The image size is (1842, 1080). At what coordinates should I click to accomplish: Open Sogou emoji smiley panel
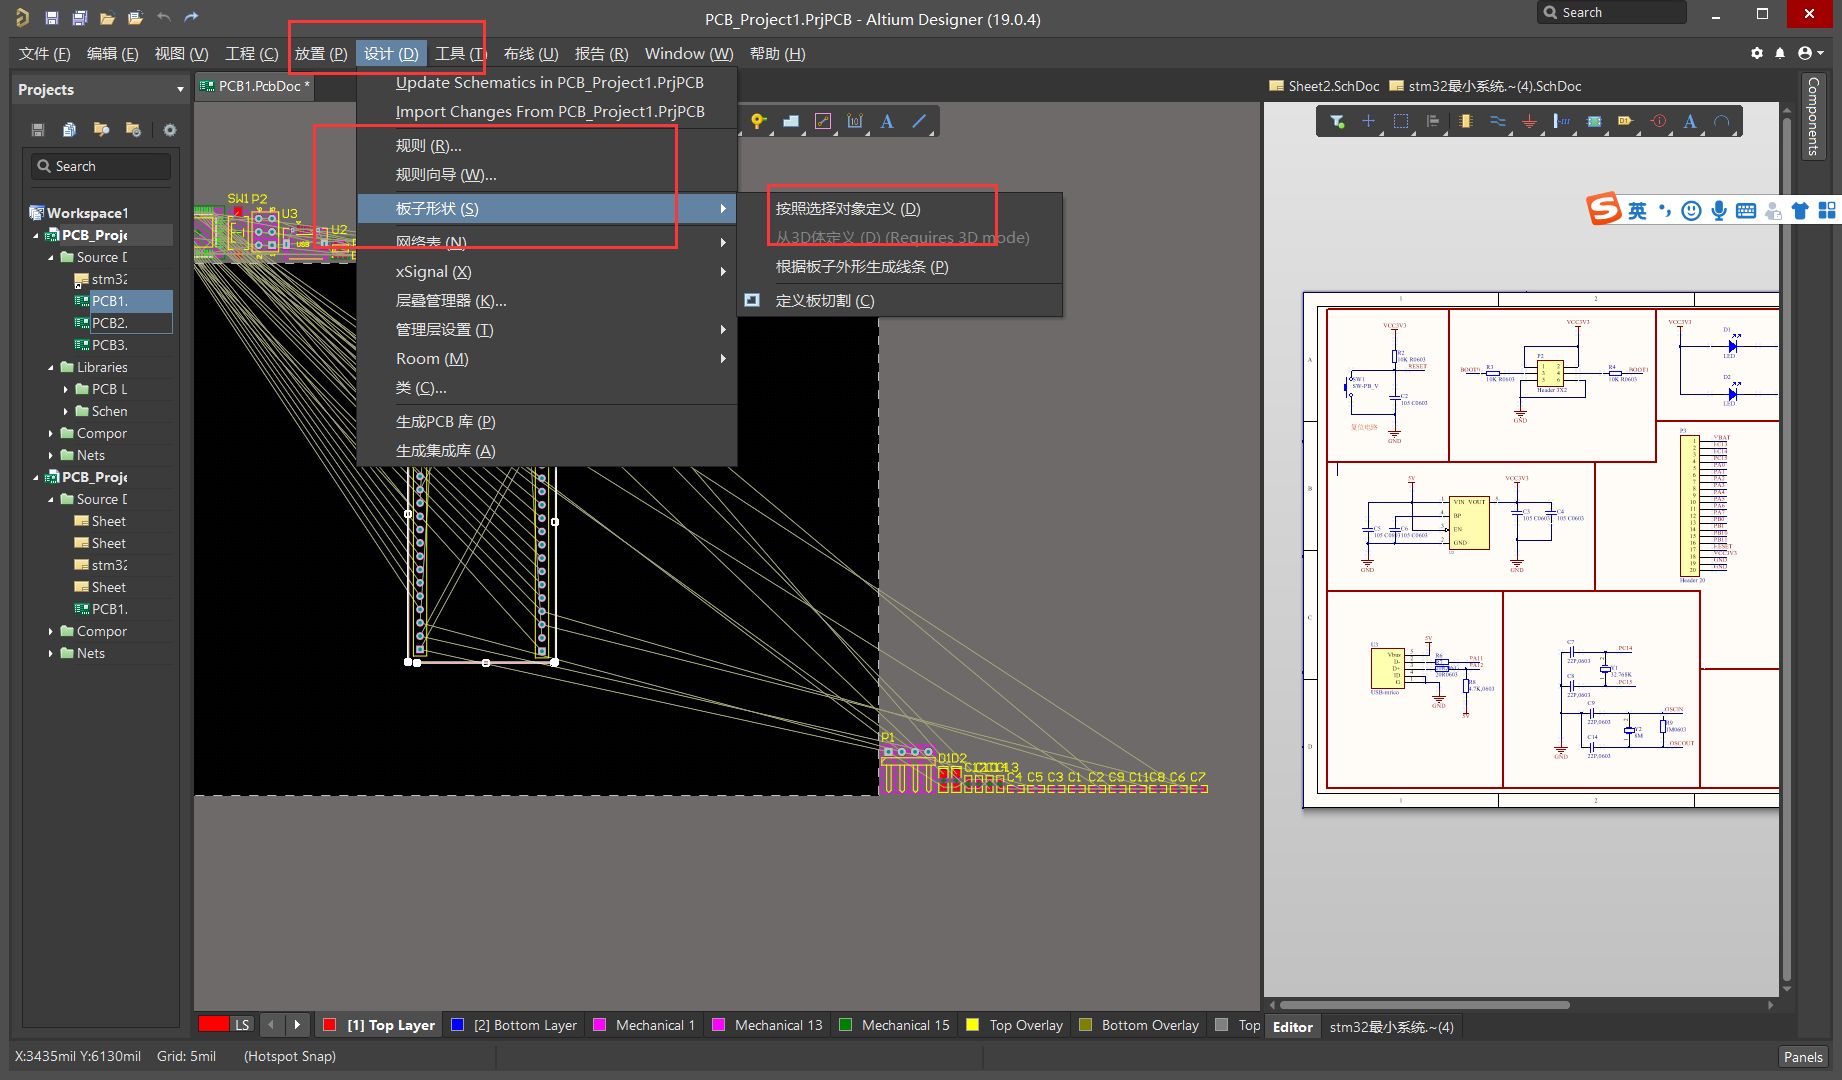[x=1691, y=210]
